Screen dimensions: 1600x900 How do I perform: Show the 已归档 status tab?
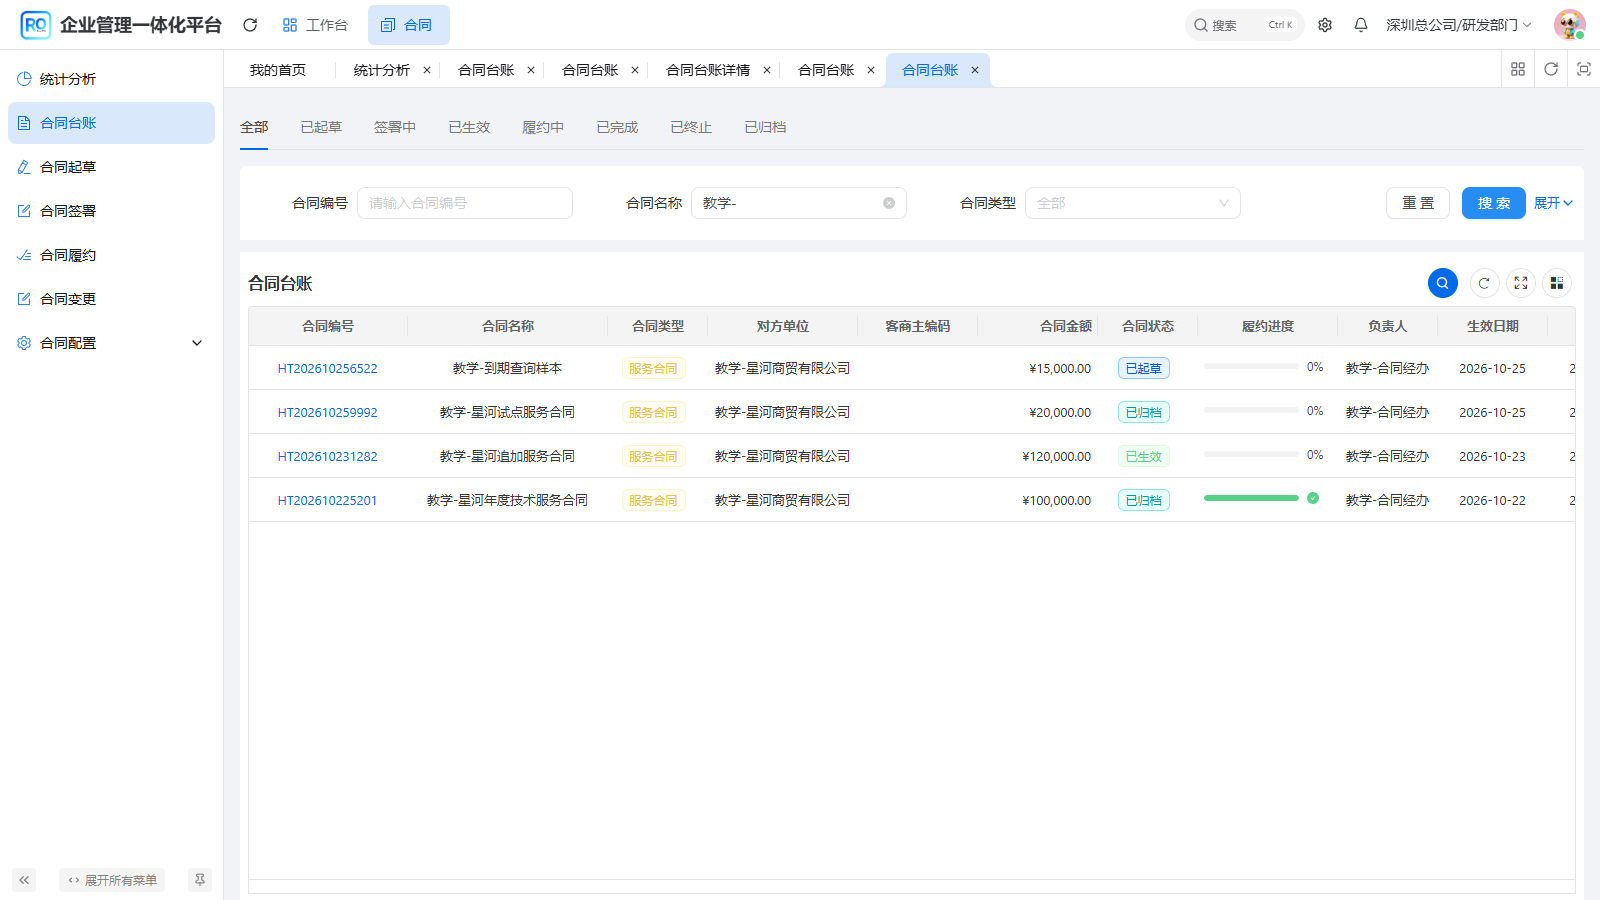765,127
